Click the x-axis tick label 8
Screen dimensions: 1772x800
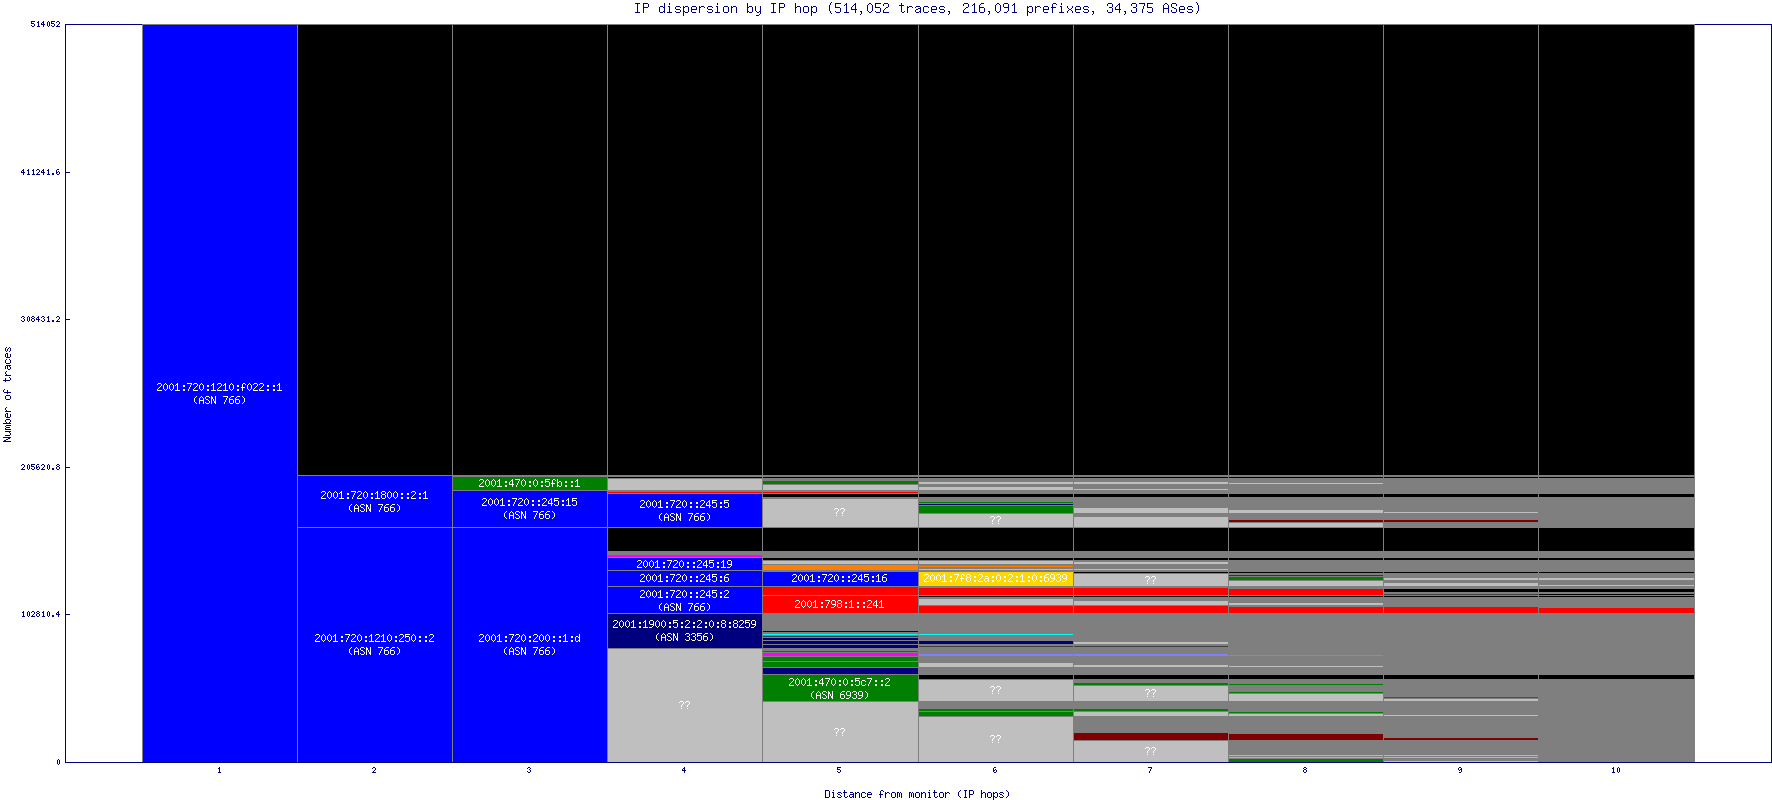(x=1305, y=770)
